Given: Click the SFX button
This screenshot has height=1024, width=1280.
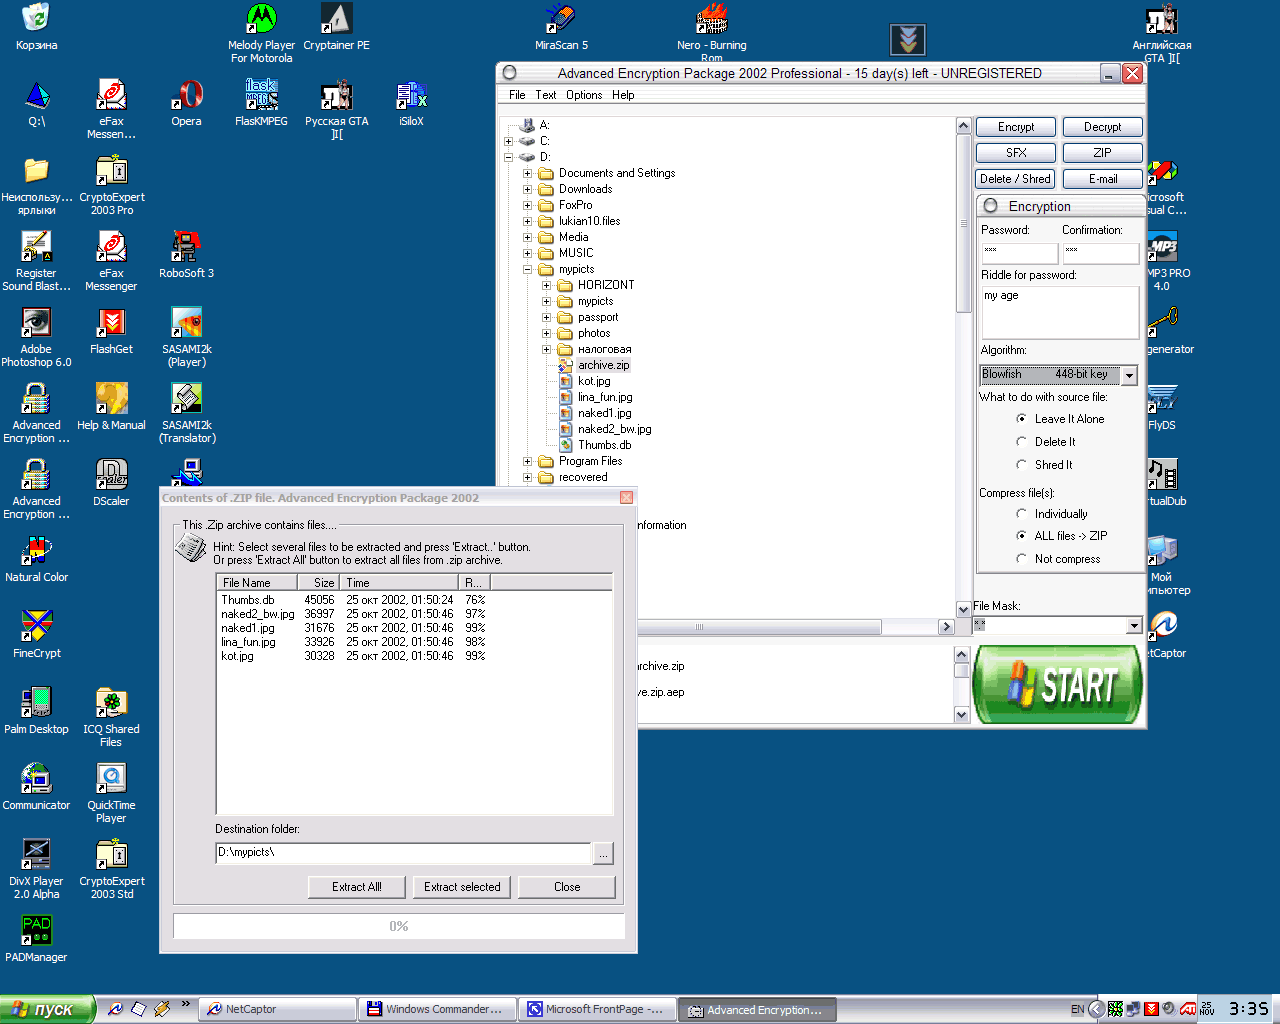Looking at the screenshot, I should [x=1016, y=153].
